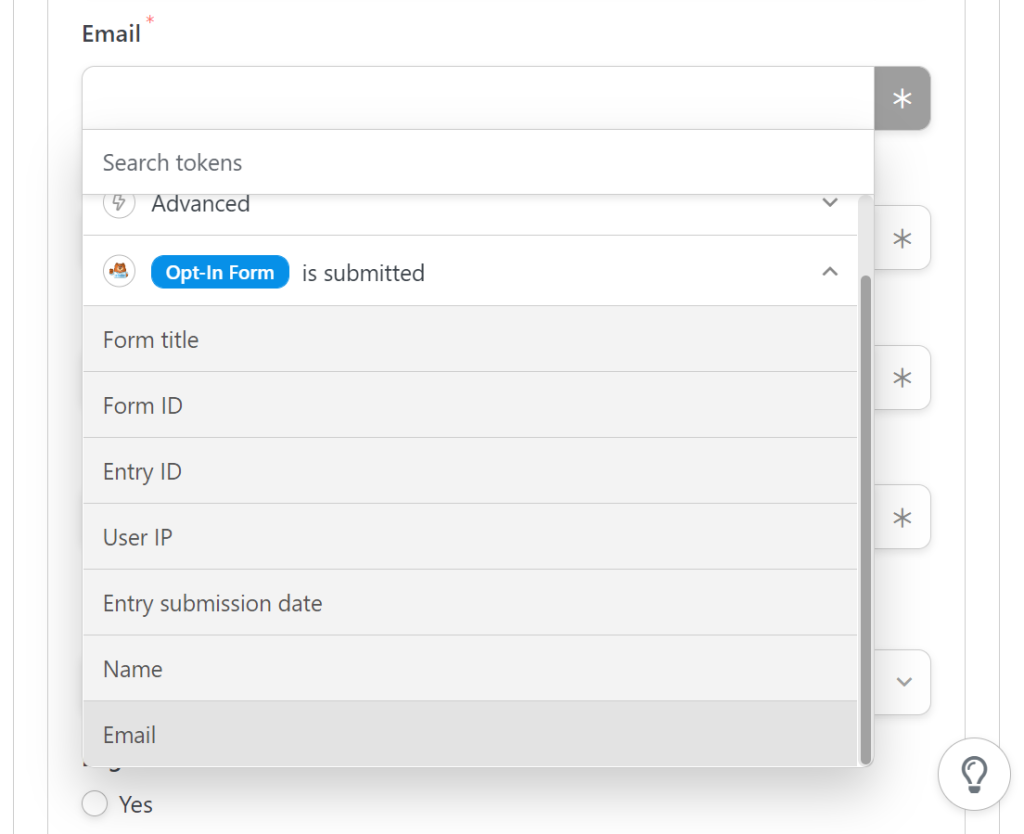Open the lightbulb help button

[974, 774]
